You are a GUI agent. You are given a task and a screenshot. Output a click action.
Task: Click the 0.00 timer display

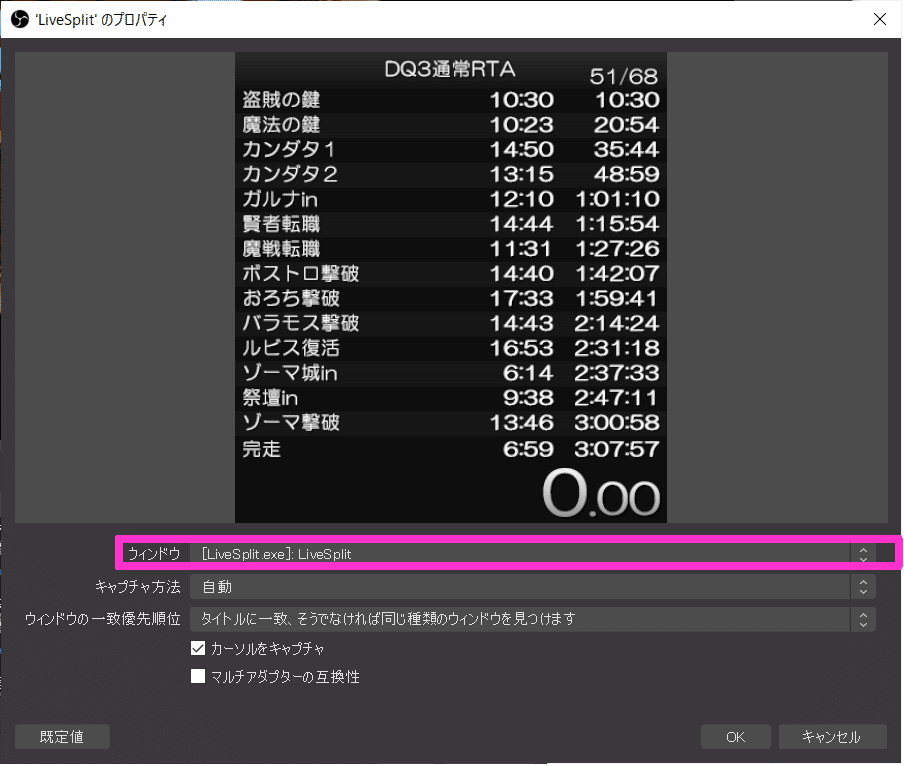(x=601, y=493)
